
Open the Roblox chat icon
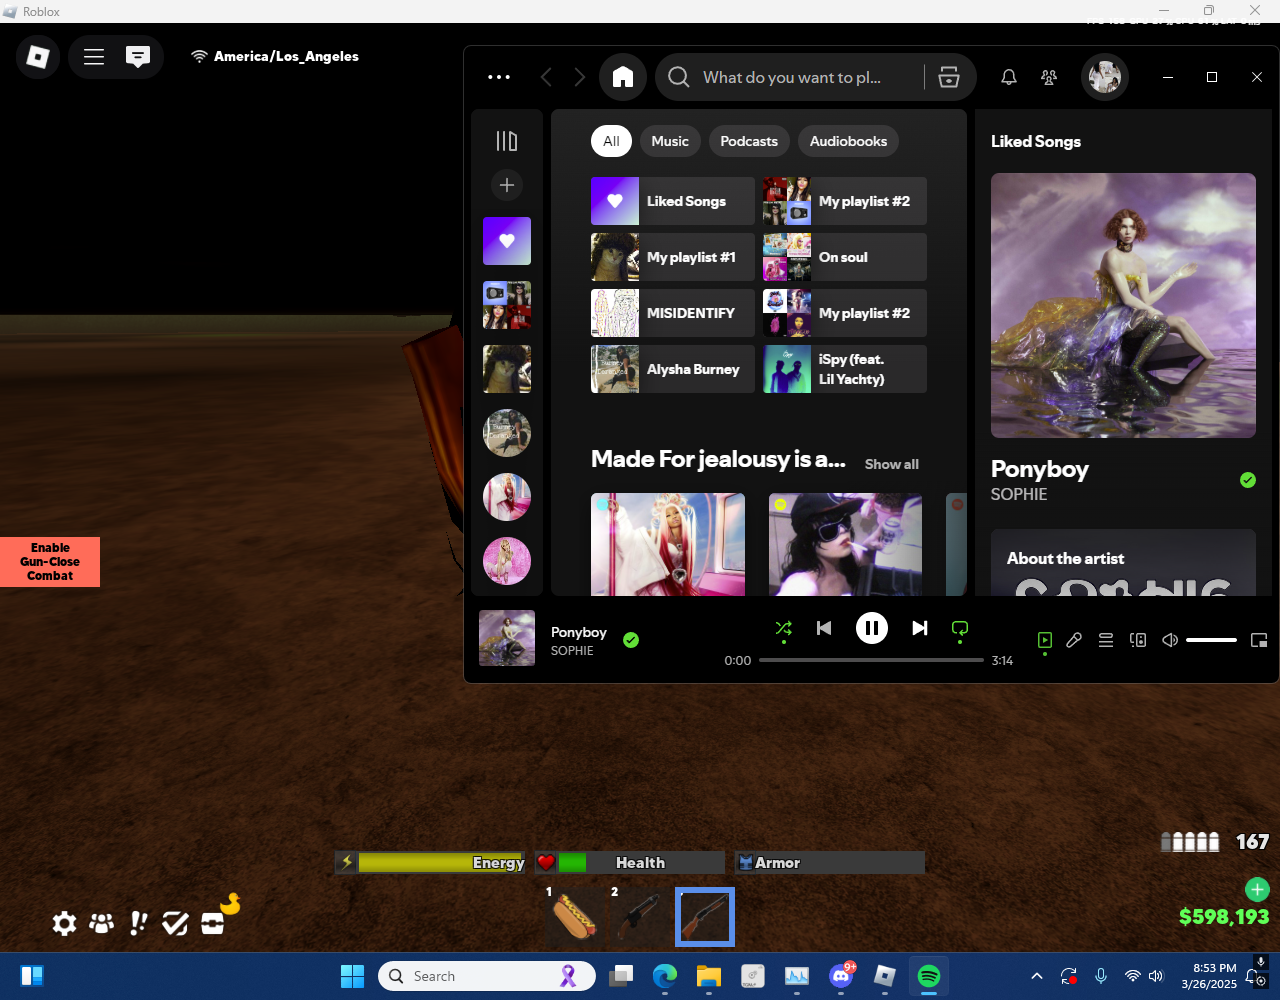(138, 57)
